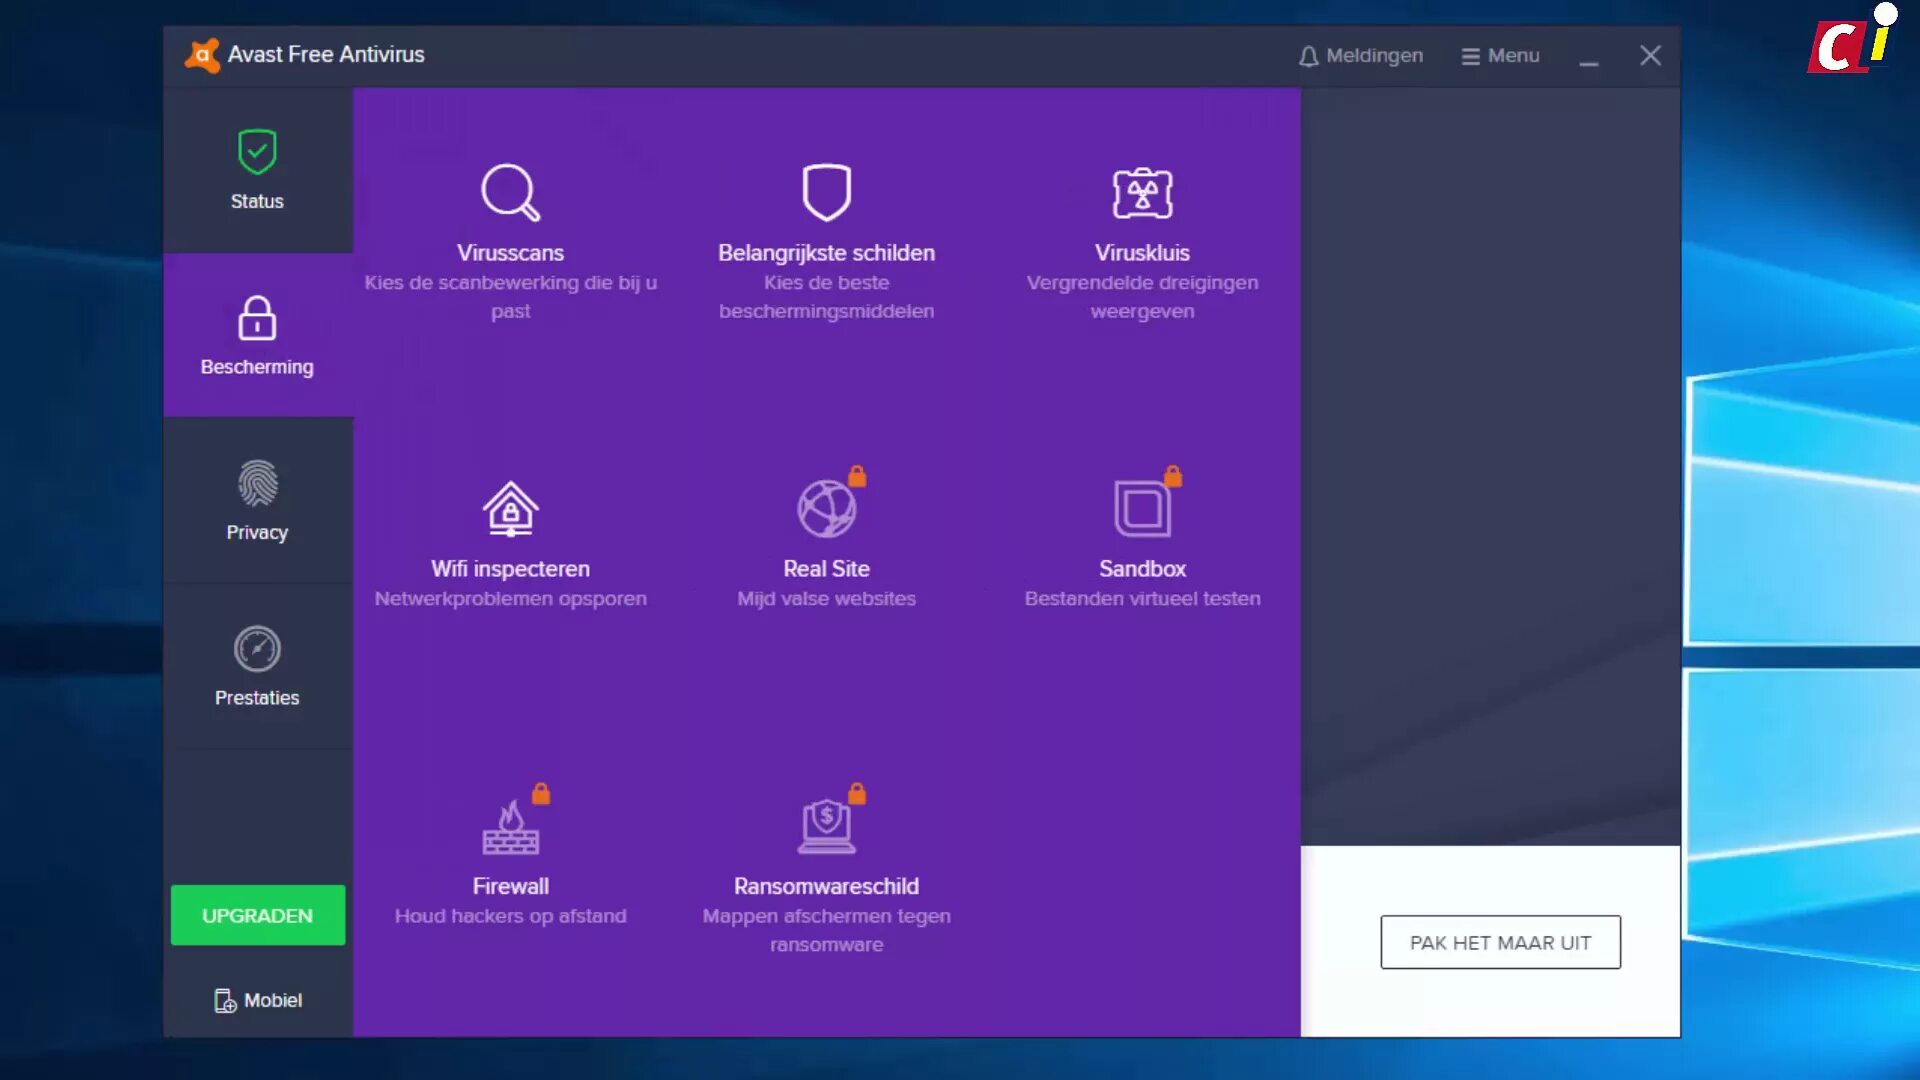Go to the Prestaties section
This screenshot has width=1920, height=1080.
pos(257,666)
